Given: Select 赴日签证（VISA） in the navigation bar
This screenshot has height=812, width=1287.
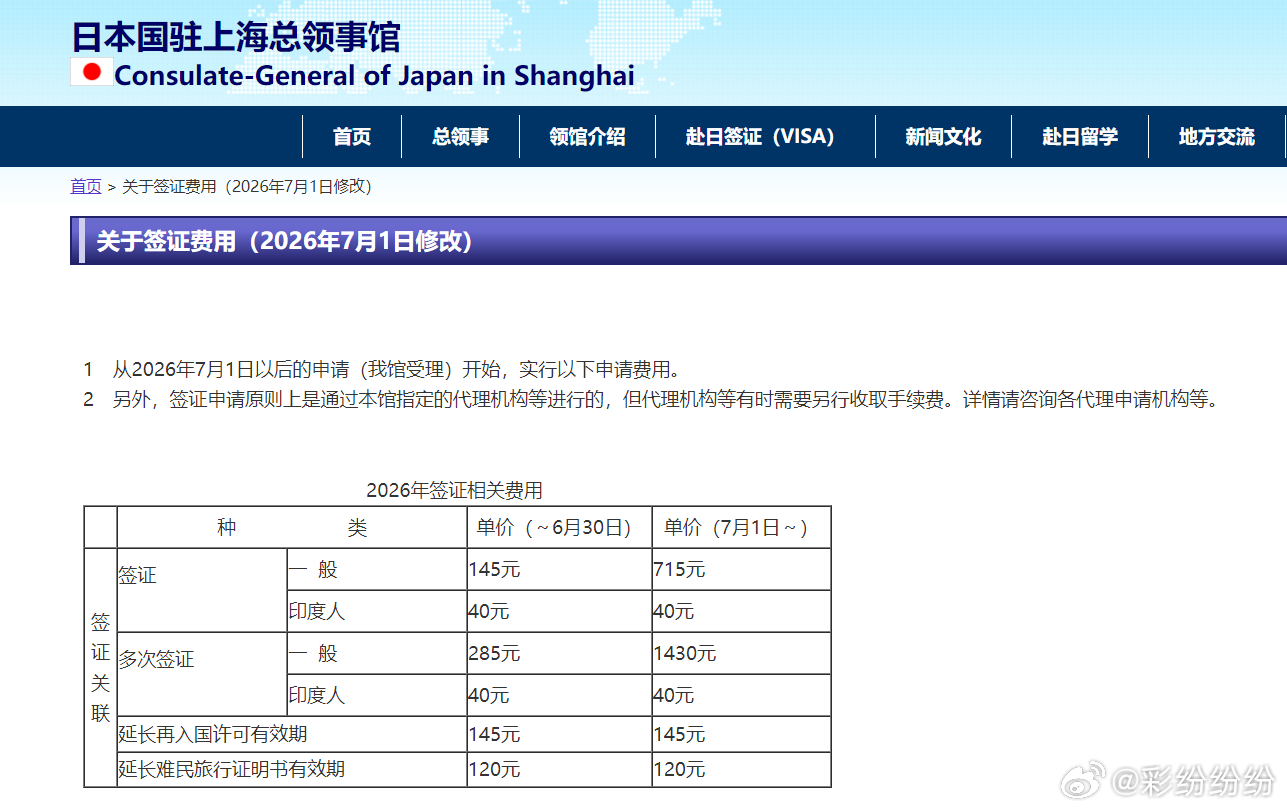Looking at the screenshot, I should pos(765,137).
